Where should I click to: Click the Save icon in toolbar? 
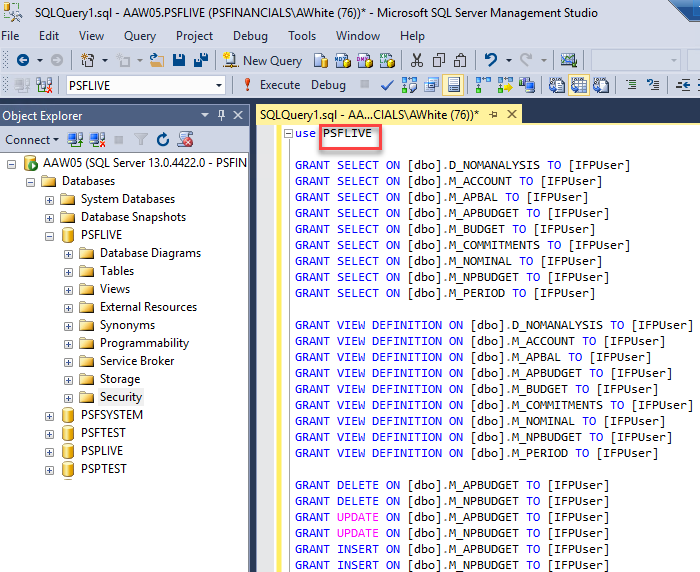pyautogui.click(x=179, y=60)
